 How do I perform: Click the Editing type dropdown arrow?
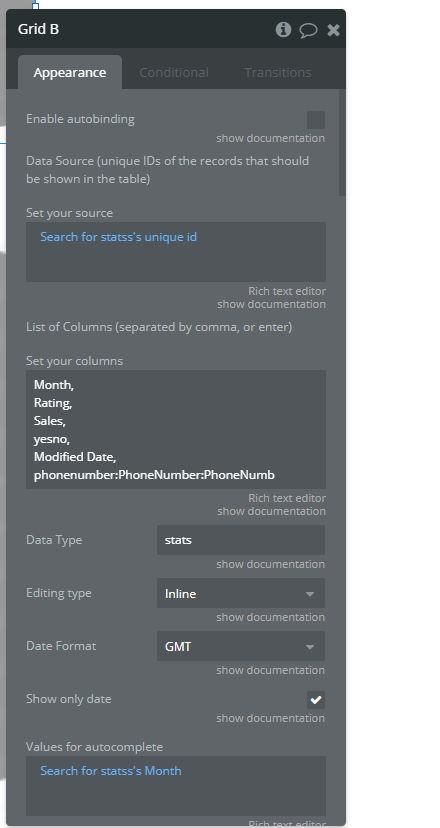pos(310,594)
